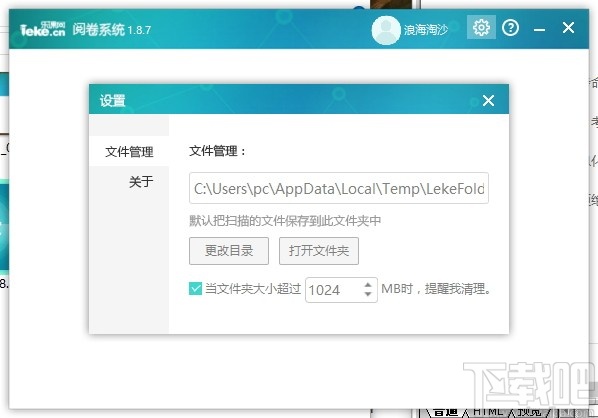Viewport: 598px width, 418px height.
Task: Click the 文件管理： heading label
Action: point(217,151)
